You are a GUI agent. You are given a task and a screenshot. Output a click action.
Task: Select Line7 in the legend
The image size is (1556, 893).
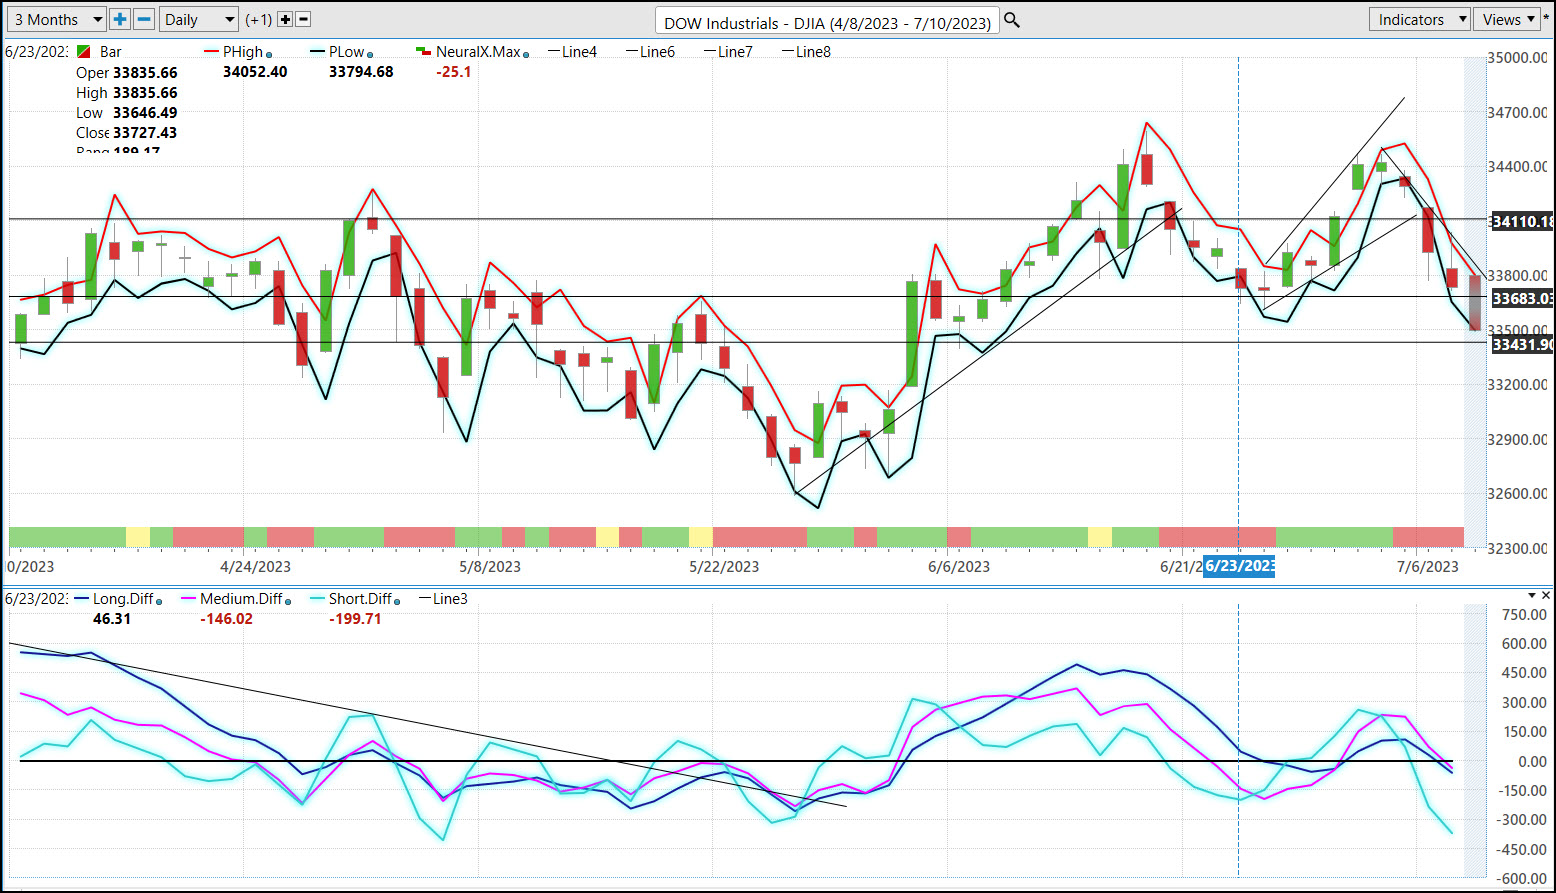728,52
